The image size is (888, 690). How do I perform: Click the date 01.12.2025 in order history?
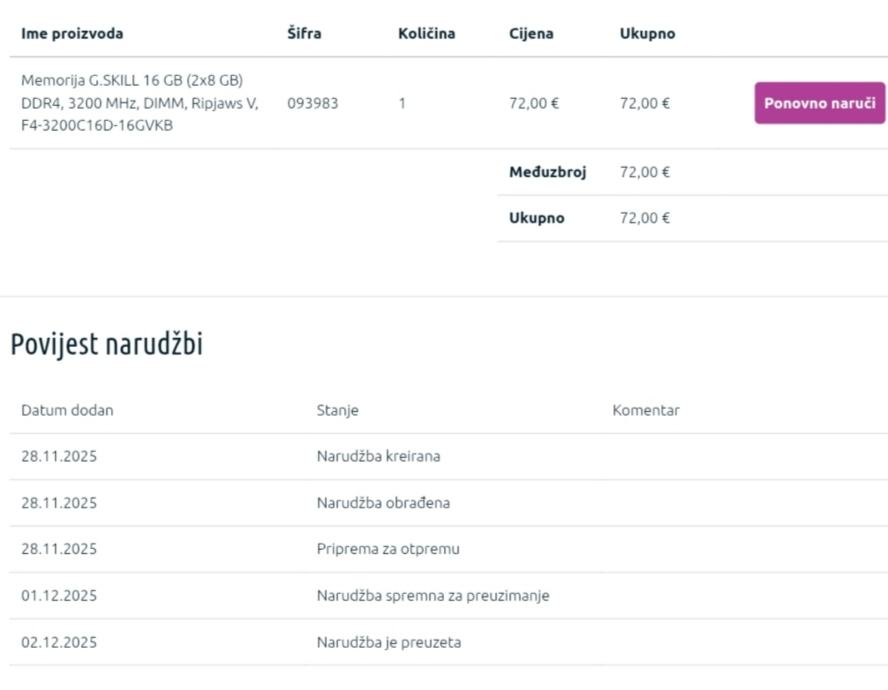pos(59,596)
